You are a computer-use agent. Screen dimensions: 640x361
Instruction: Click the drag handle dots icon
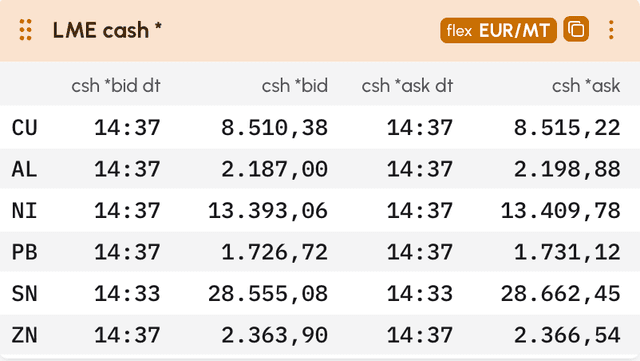pyautogui.click(x=25, y=30)
